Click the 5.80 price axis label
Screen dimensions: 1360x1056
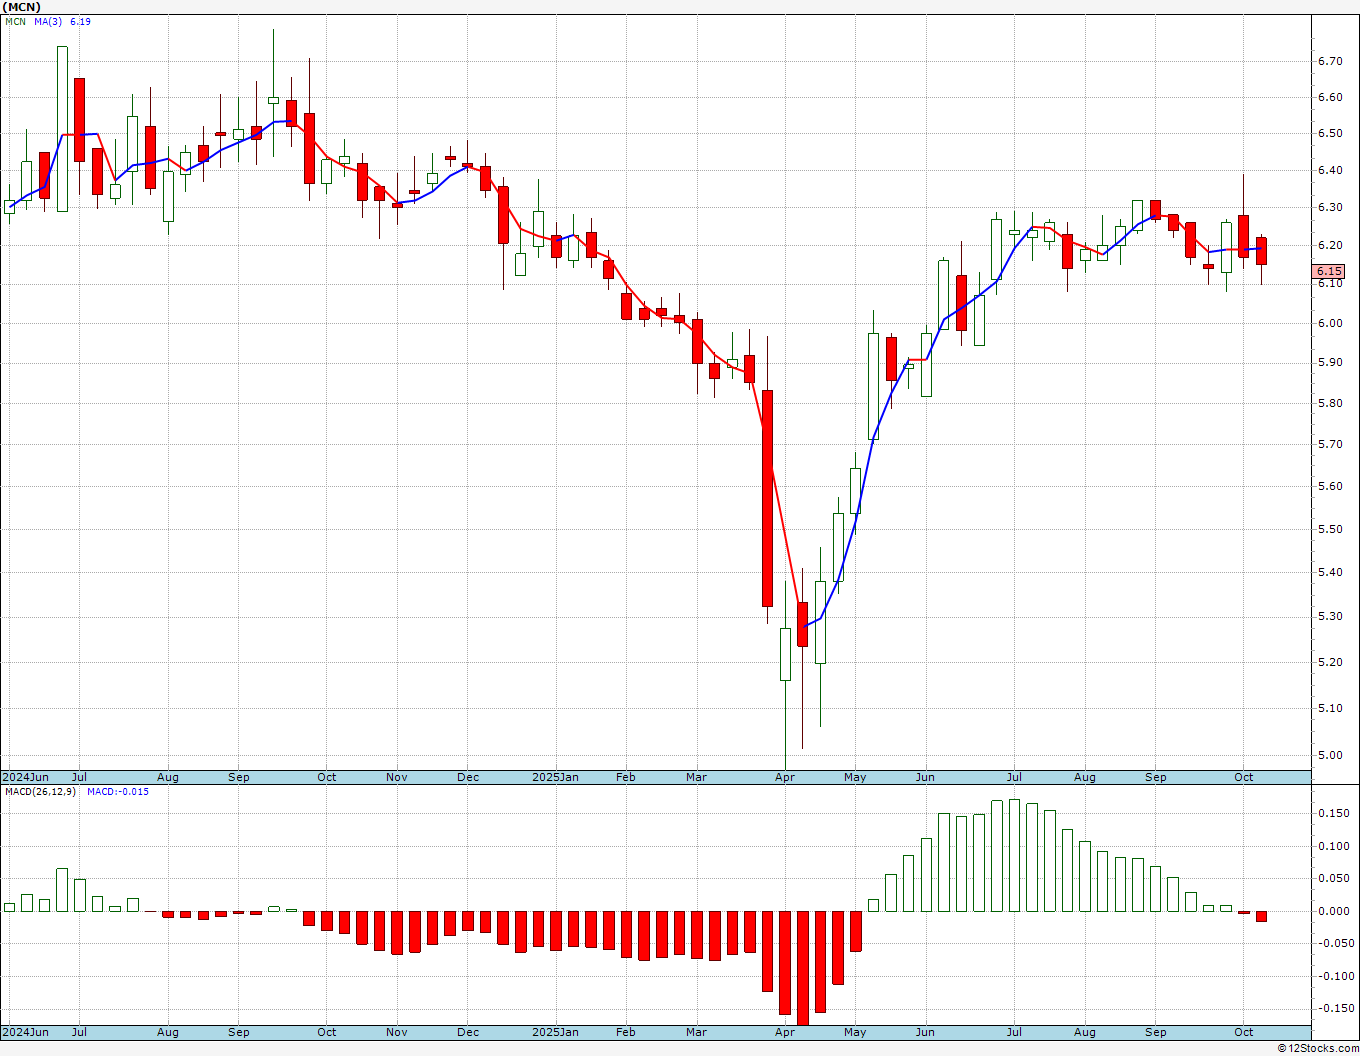tap(1330, 403)
